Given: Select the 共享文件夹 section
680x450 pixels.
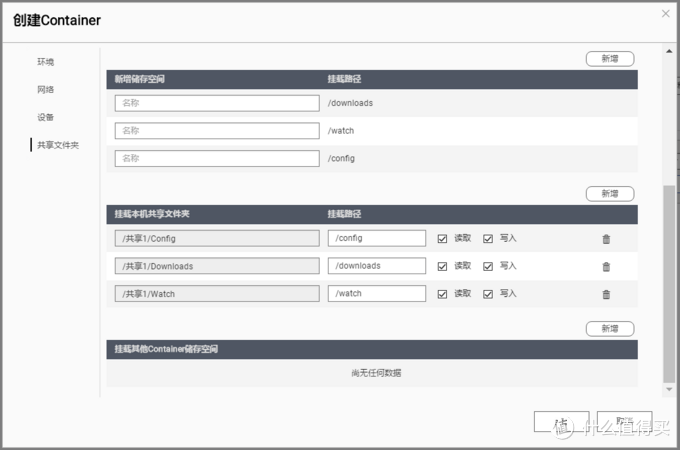Looking at the screenshot, I should click(x=58, y=145).
